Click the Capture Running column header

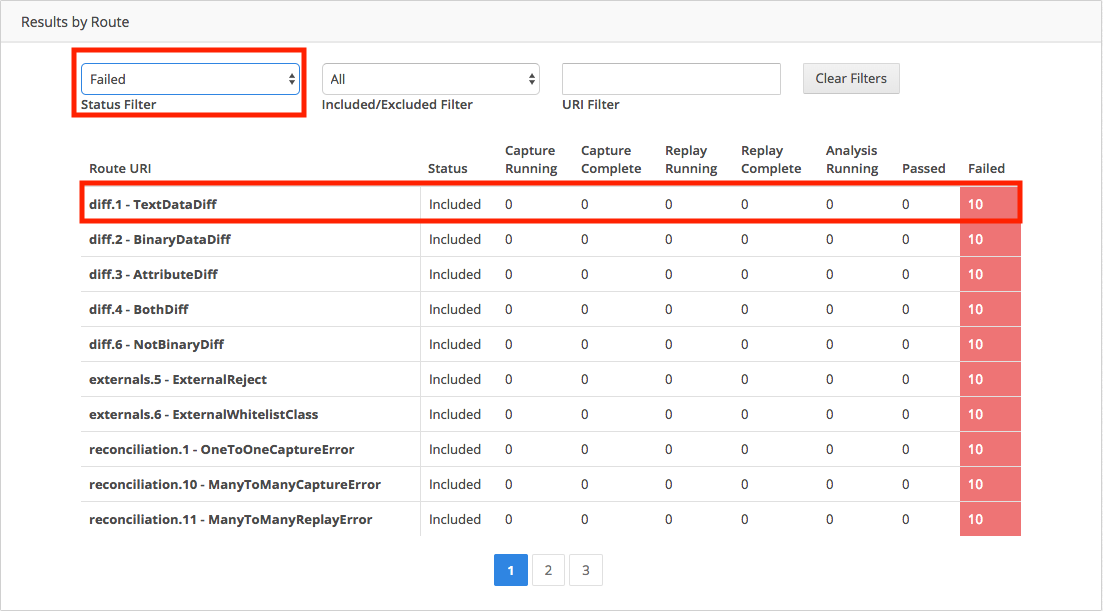pos(531,160)
